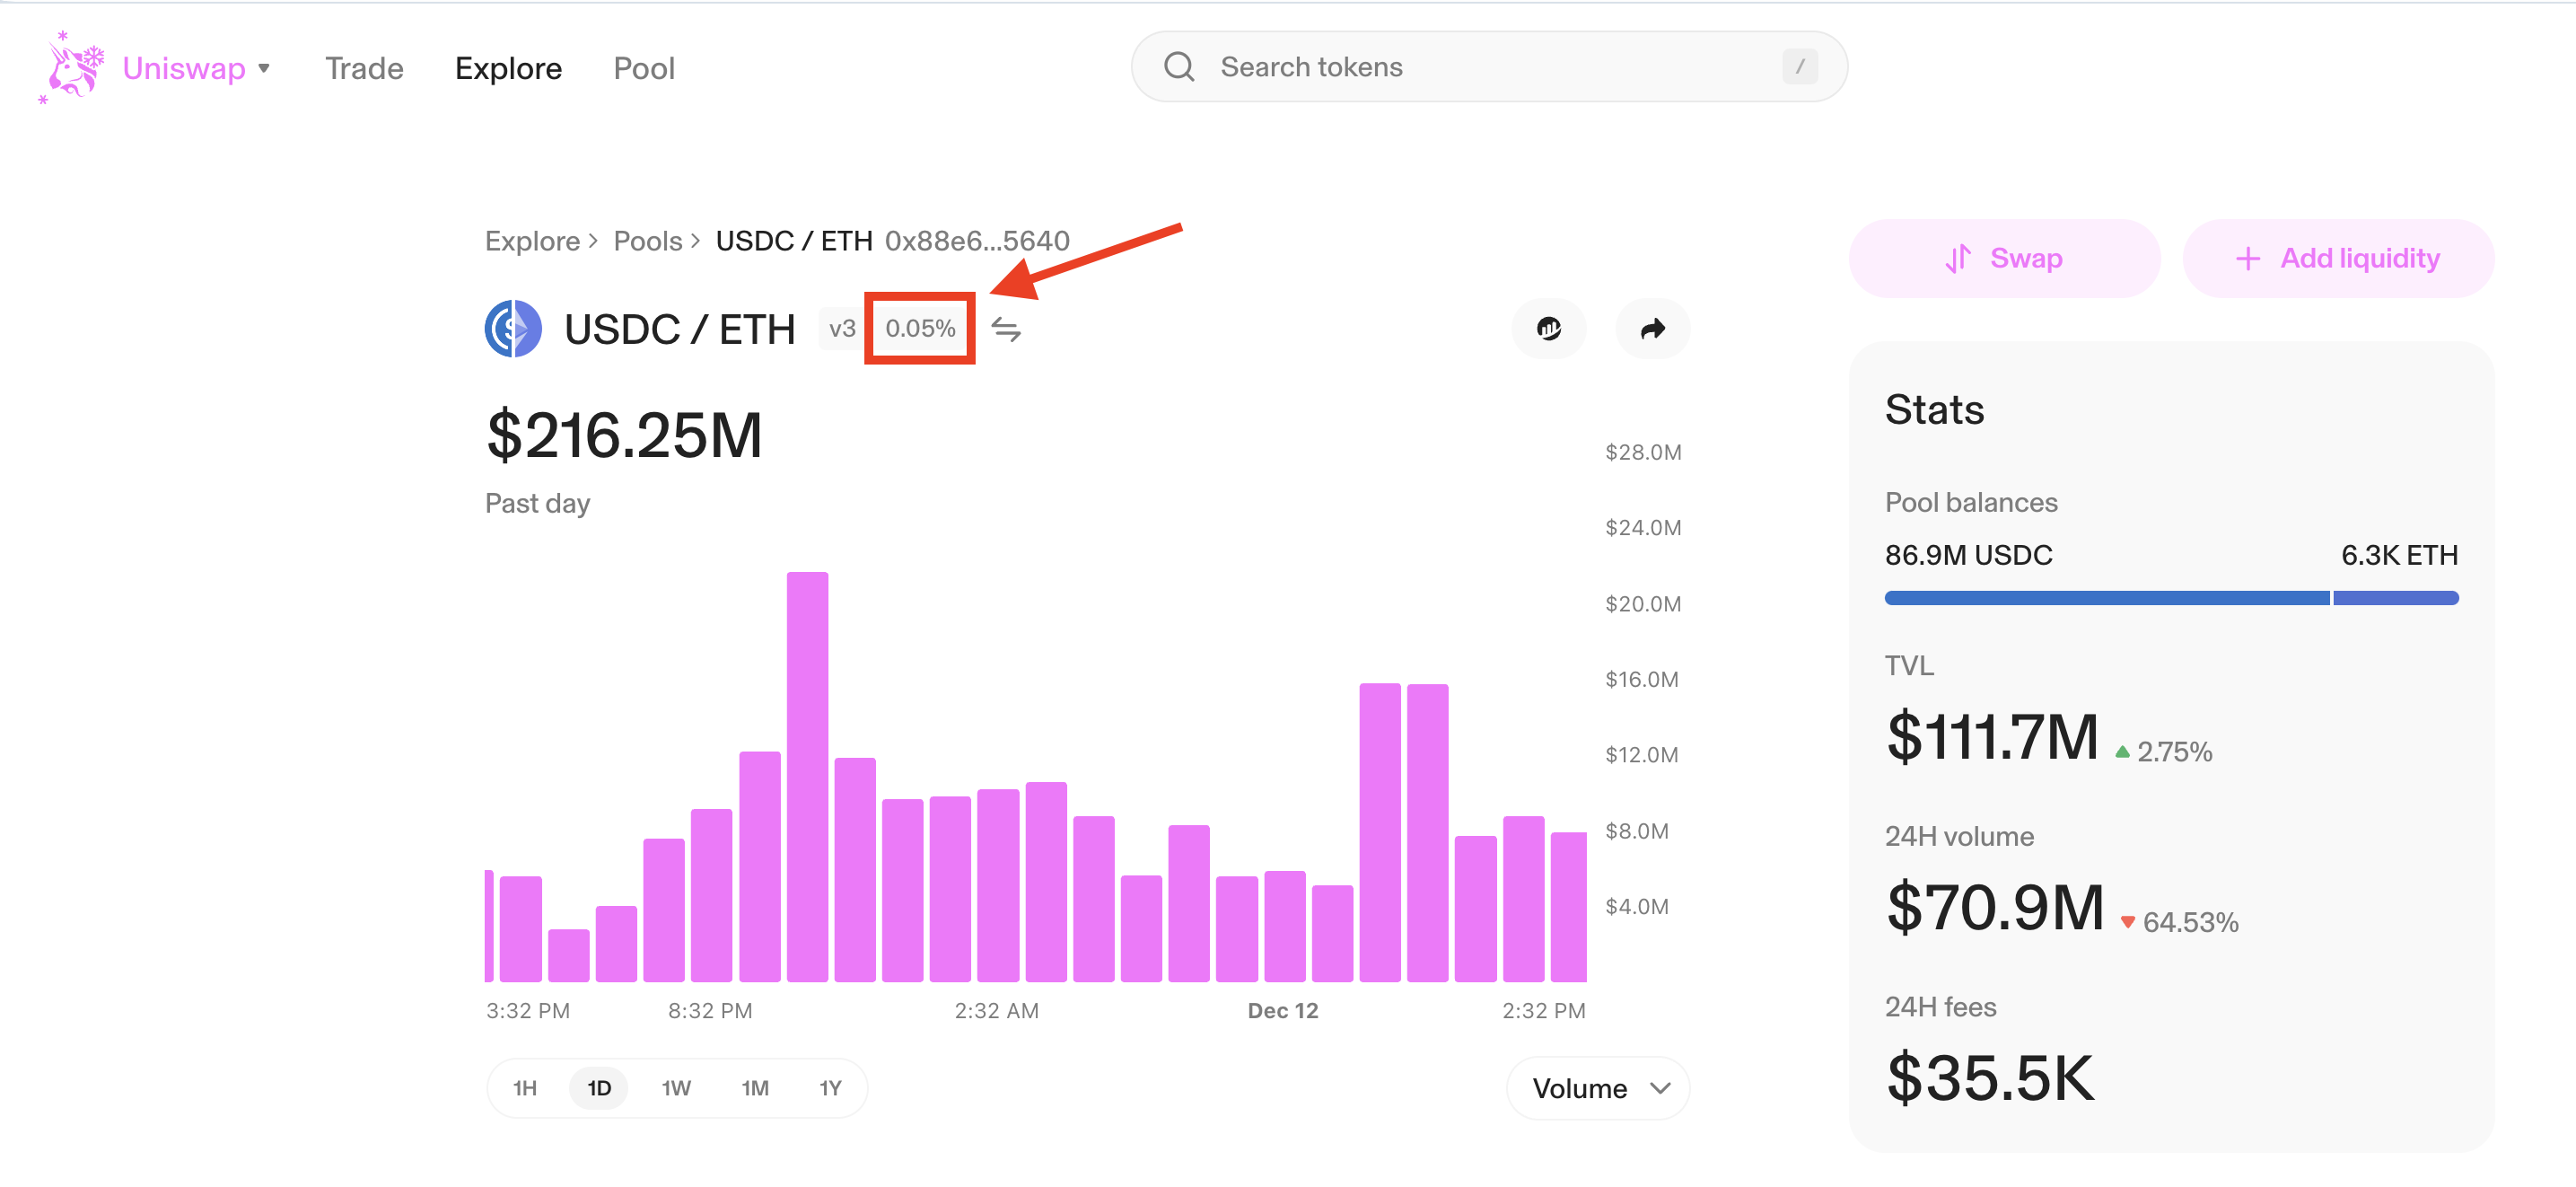Click the v3 version badge

coord(841,329)
